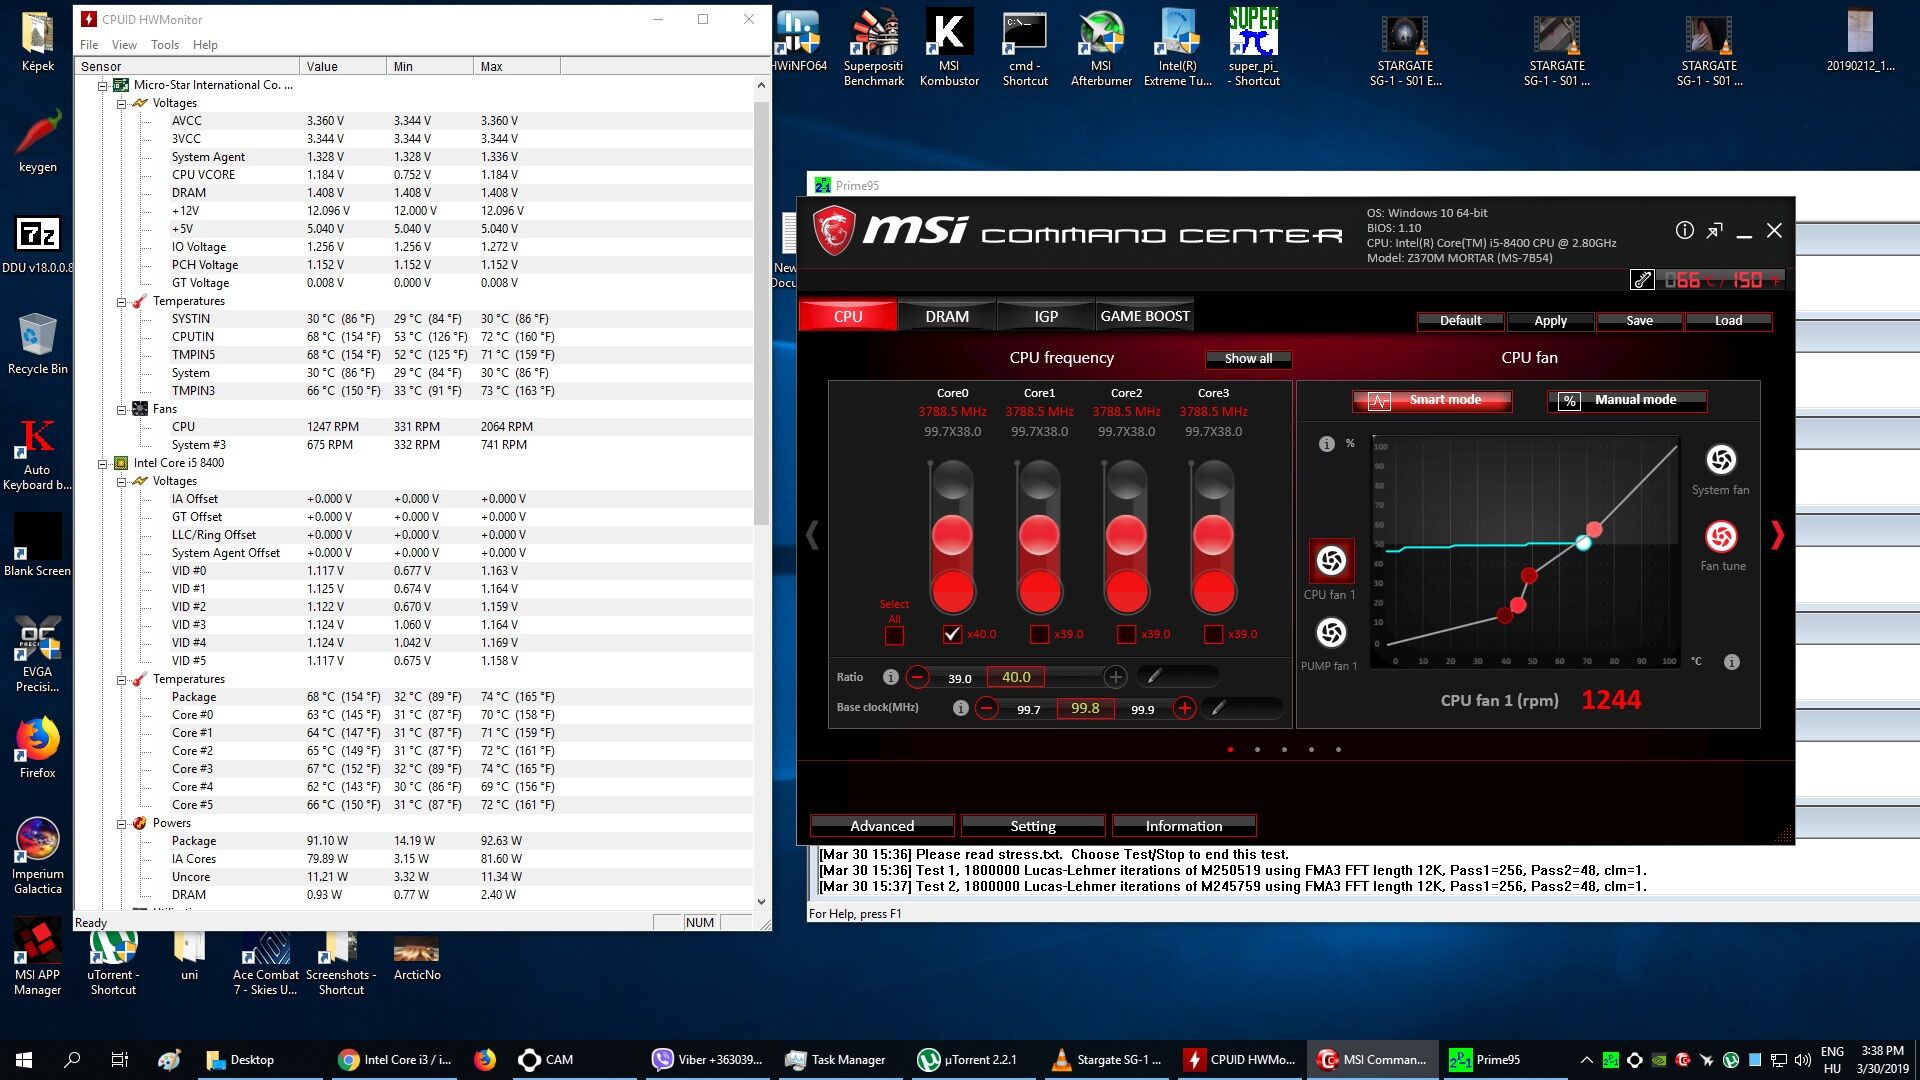Check the Core2 x39.0 checkbox
The height and width of the screenshot is (1080, 1920).
coord(1126,634)
